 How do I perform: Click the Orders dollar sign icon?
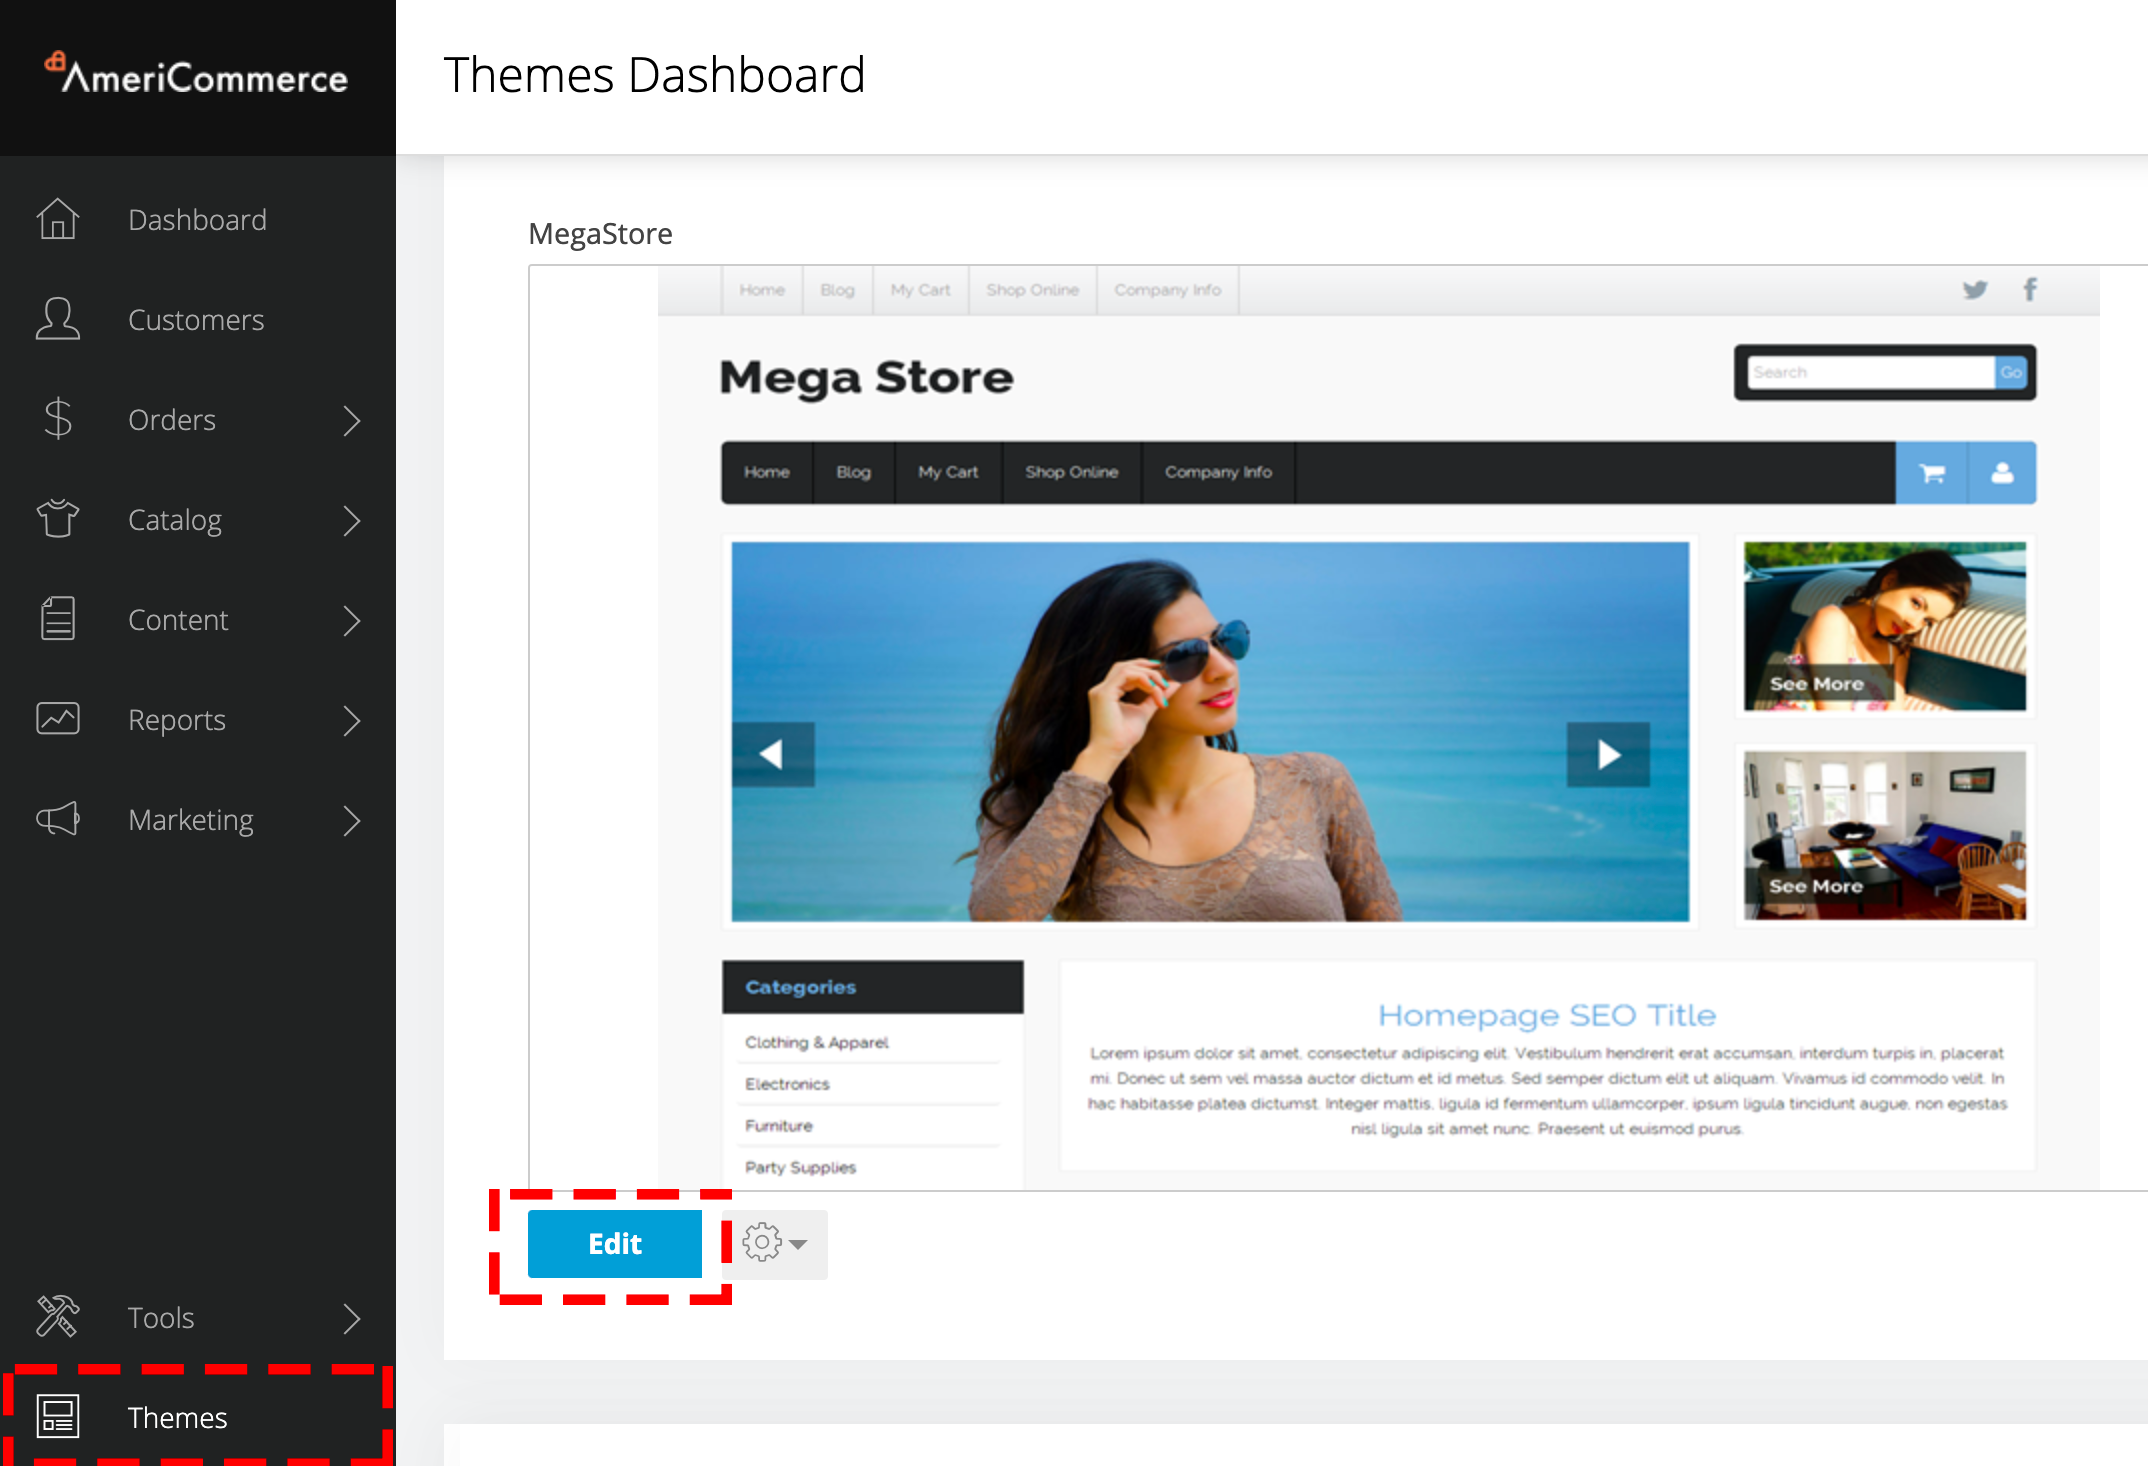click(58, 419)
